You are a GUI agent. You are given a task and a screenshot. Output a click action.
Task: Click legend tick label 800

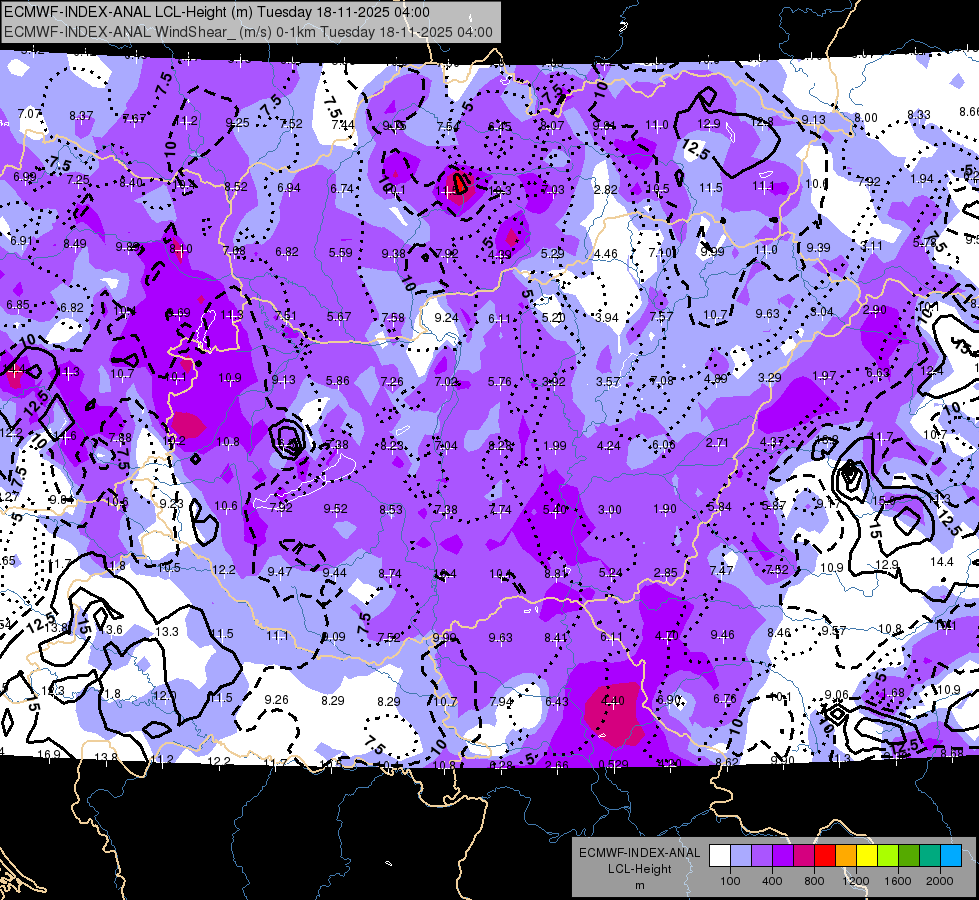(814, 881)
